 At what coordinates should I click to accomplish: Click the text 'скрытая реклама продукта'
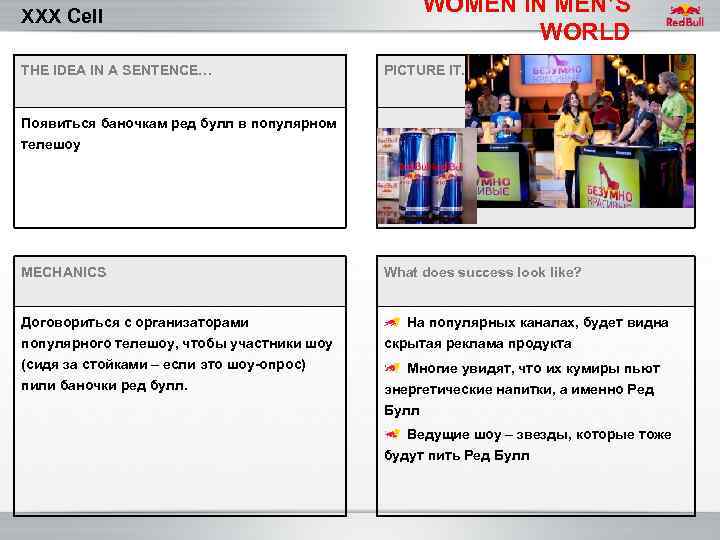tap(478, 343)
